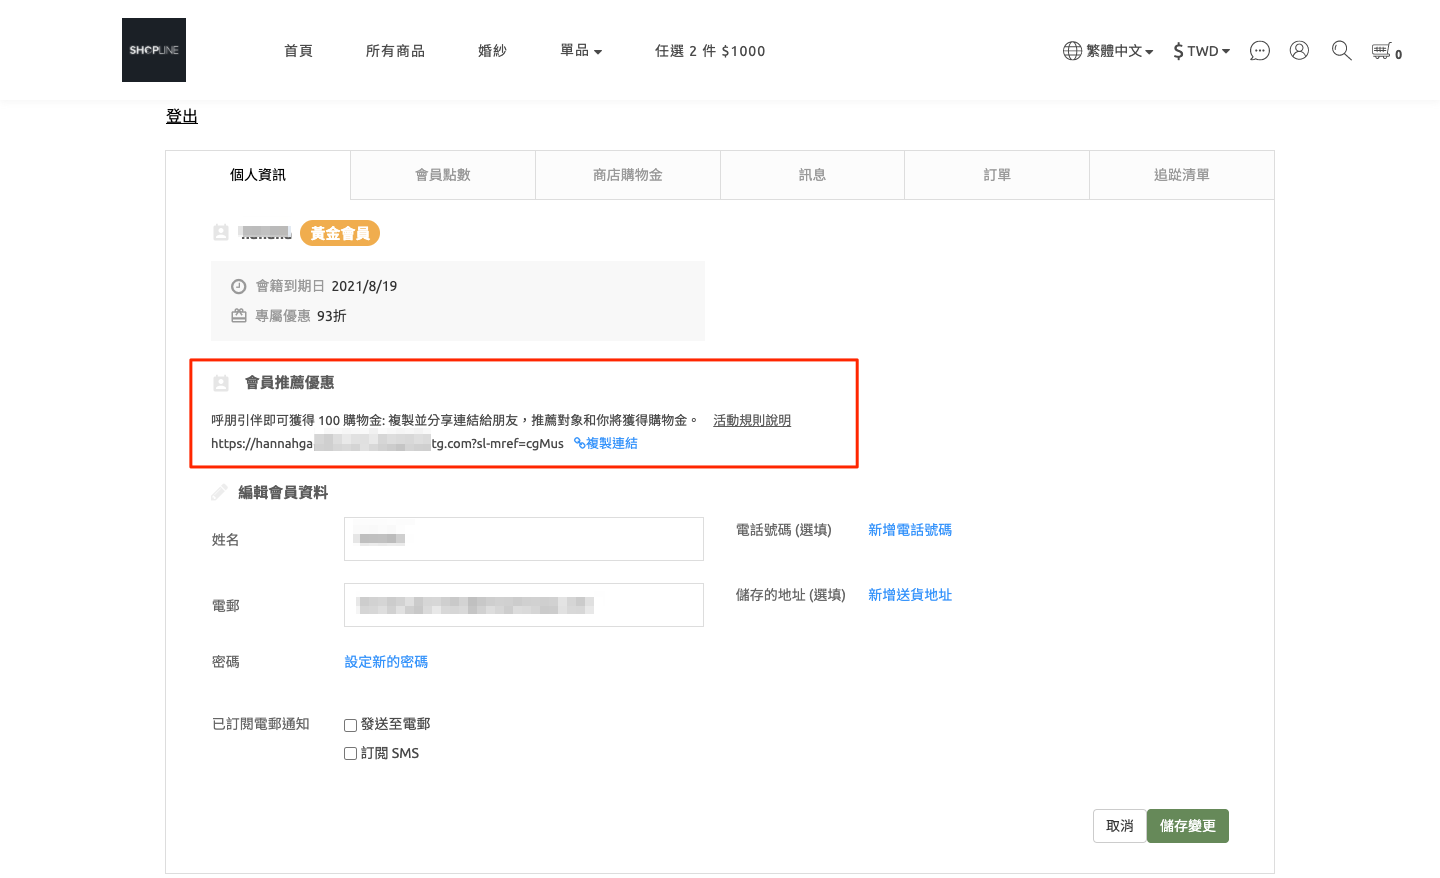Open the TWD currency dropdown
The width and height of the screenshot is (1440, 878).
(1202, 51)
